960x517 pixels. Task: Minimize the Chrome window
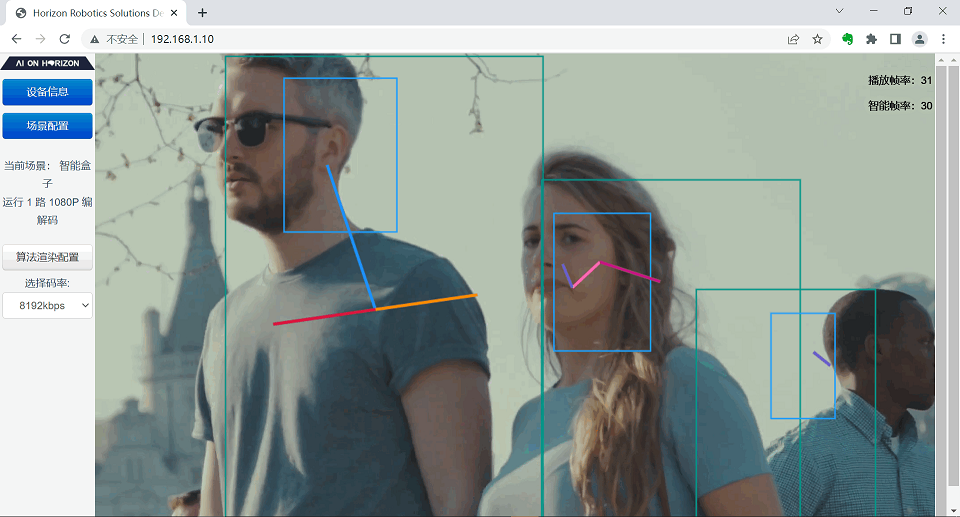(x=874, y=11)
